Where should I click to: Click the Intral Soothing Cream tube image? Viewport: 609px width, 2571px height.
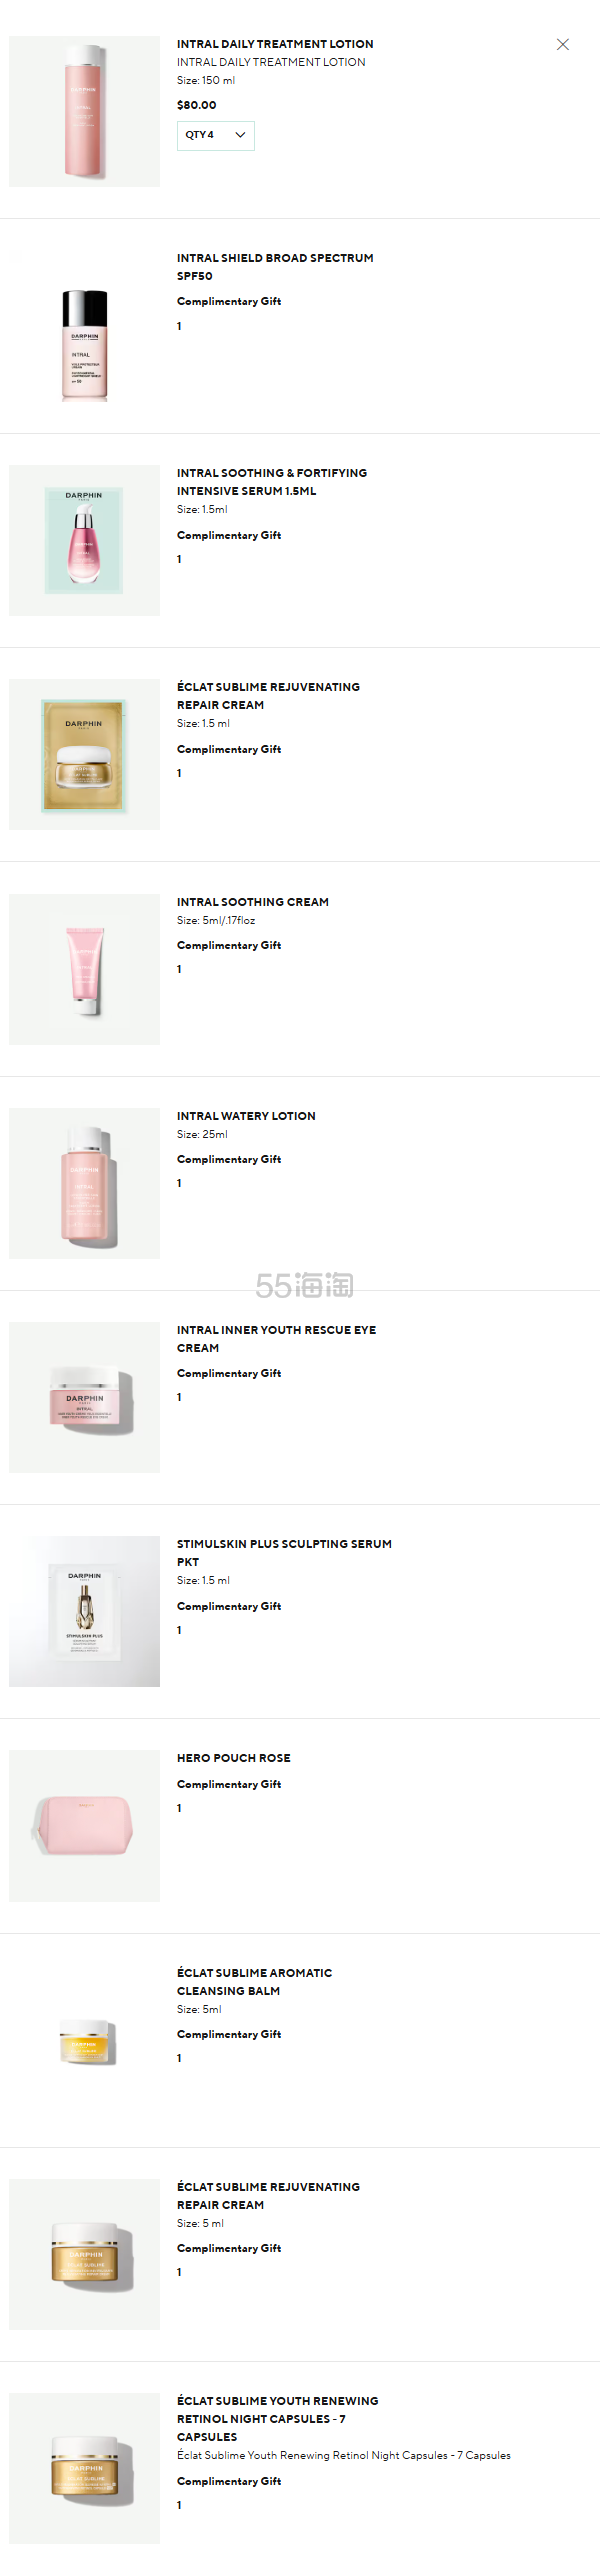85,970
